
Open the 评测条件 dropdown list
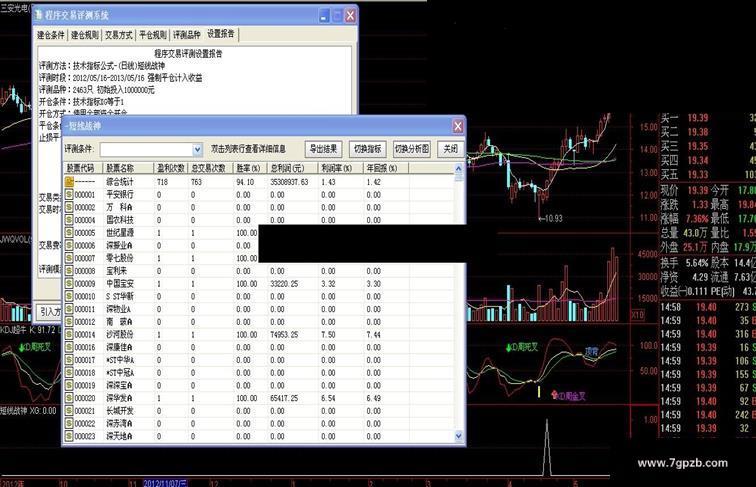coord(197,149)
